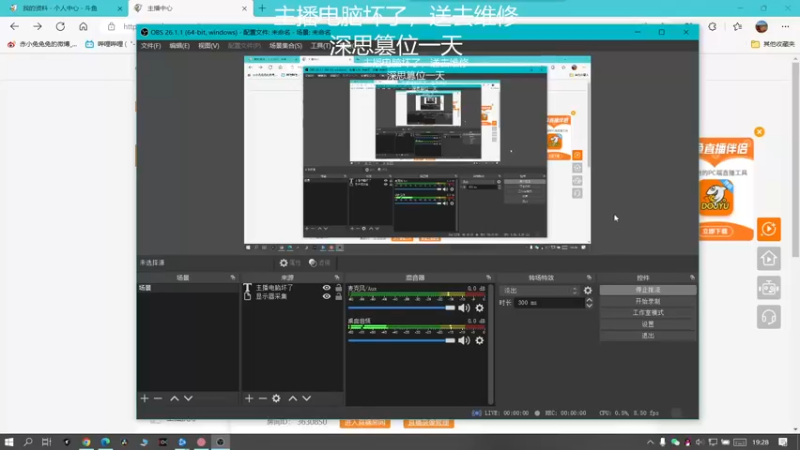
Task: Open 视图(V) menu in OBS
Action: click(x=209, y=46)
